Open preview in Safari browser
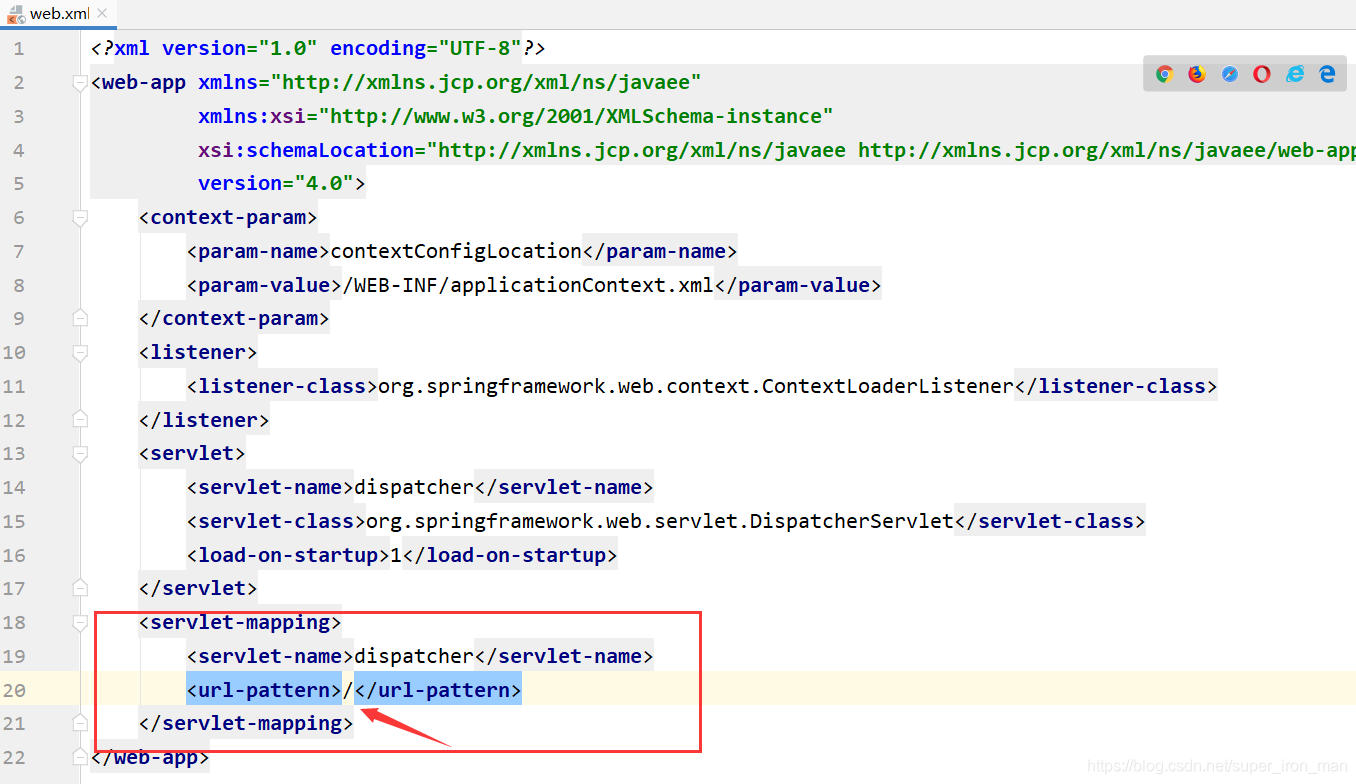The image size is (1356, 784). tap(1230, 74)
